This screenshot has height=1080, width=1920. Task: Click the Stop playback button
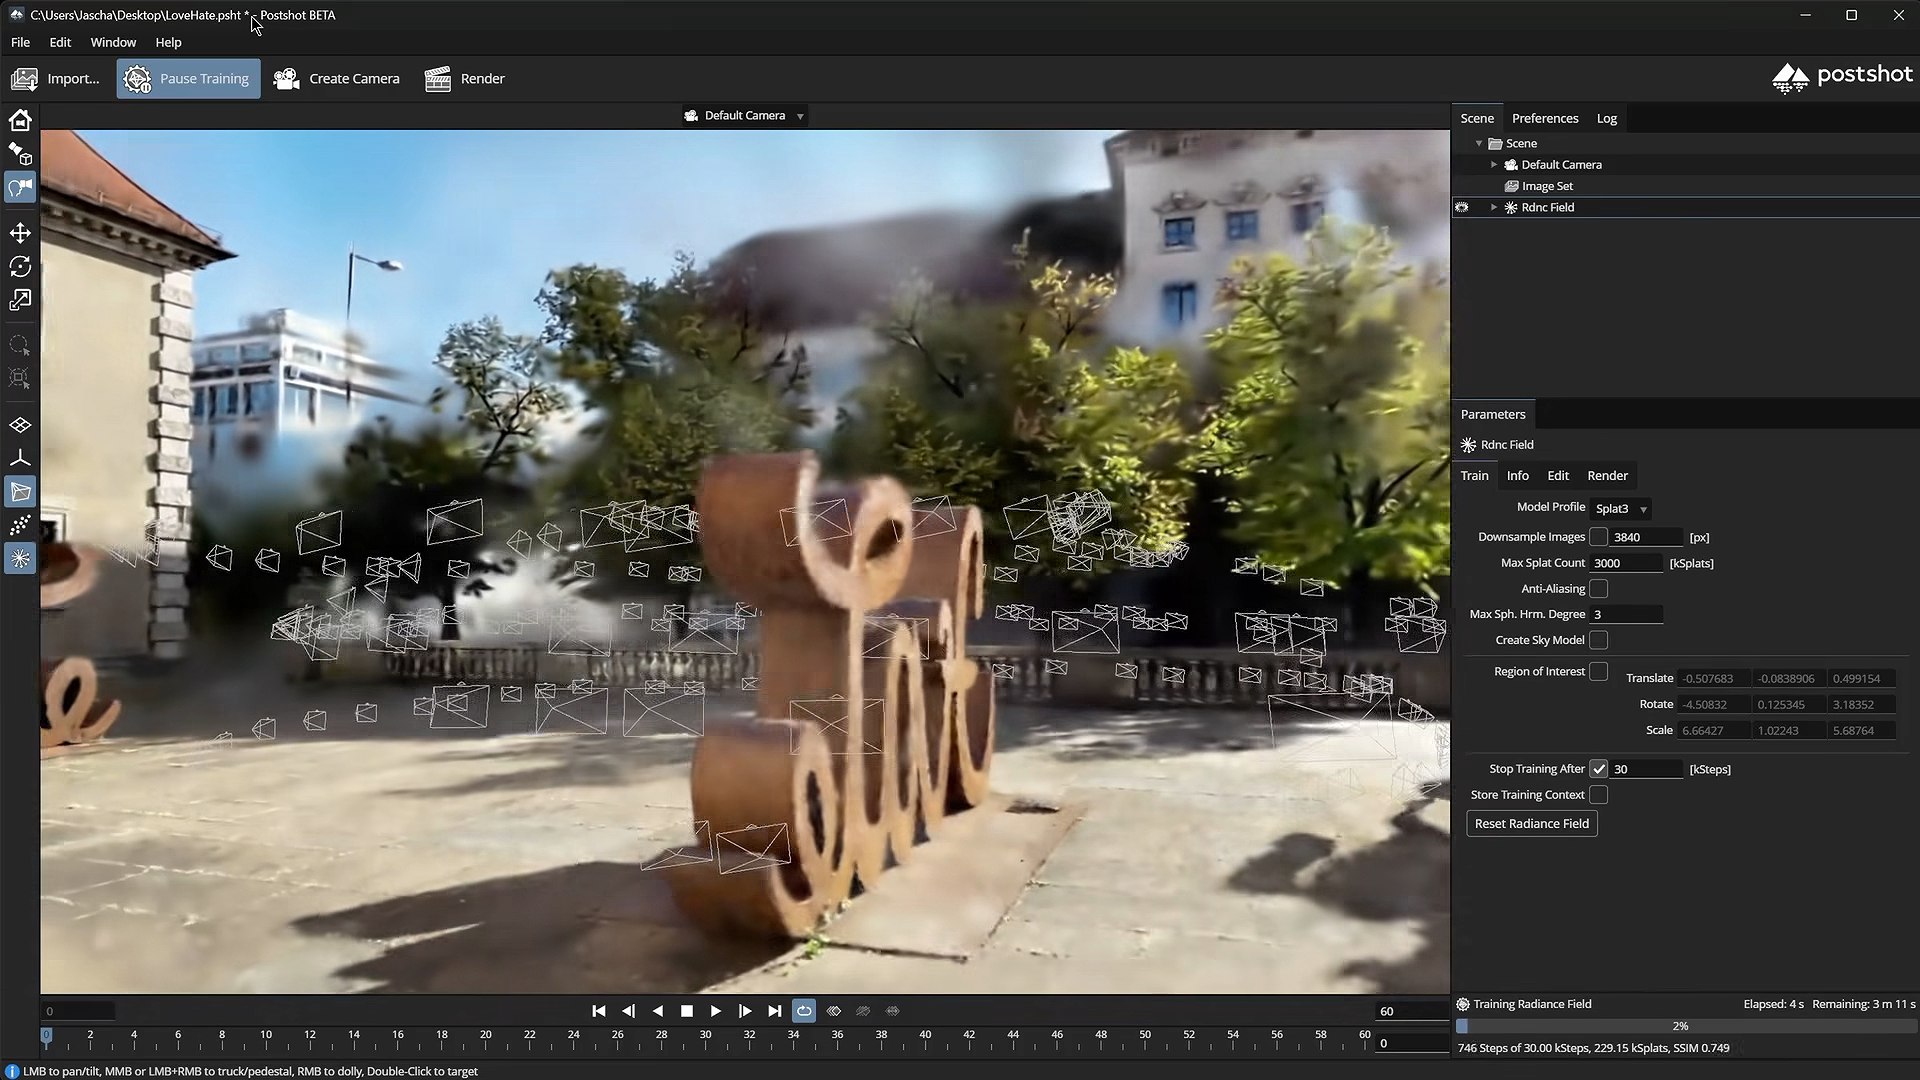[x=686, y=1011]
